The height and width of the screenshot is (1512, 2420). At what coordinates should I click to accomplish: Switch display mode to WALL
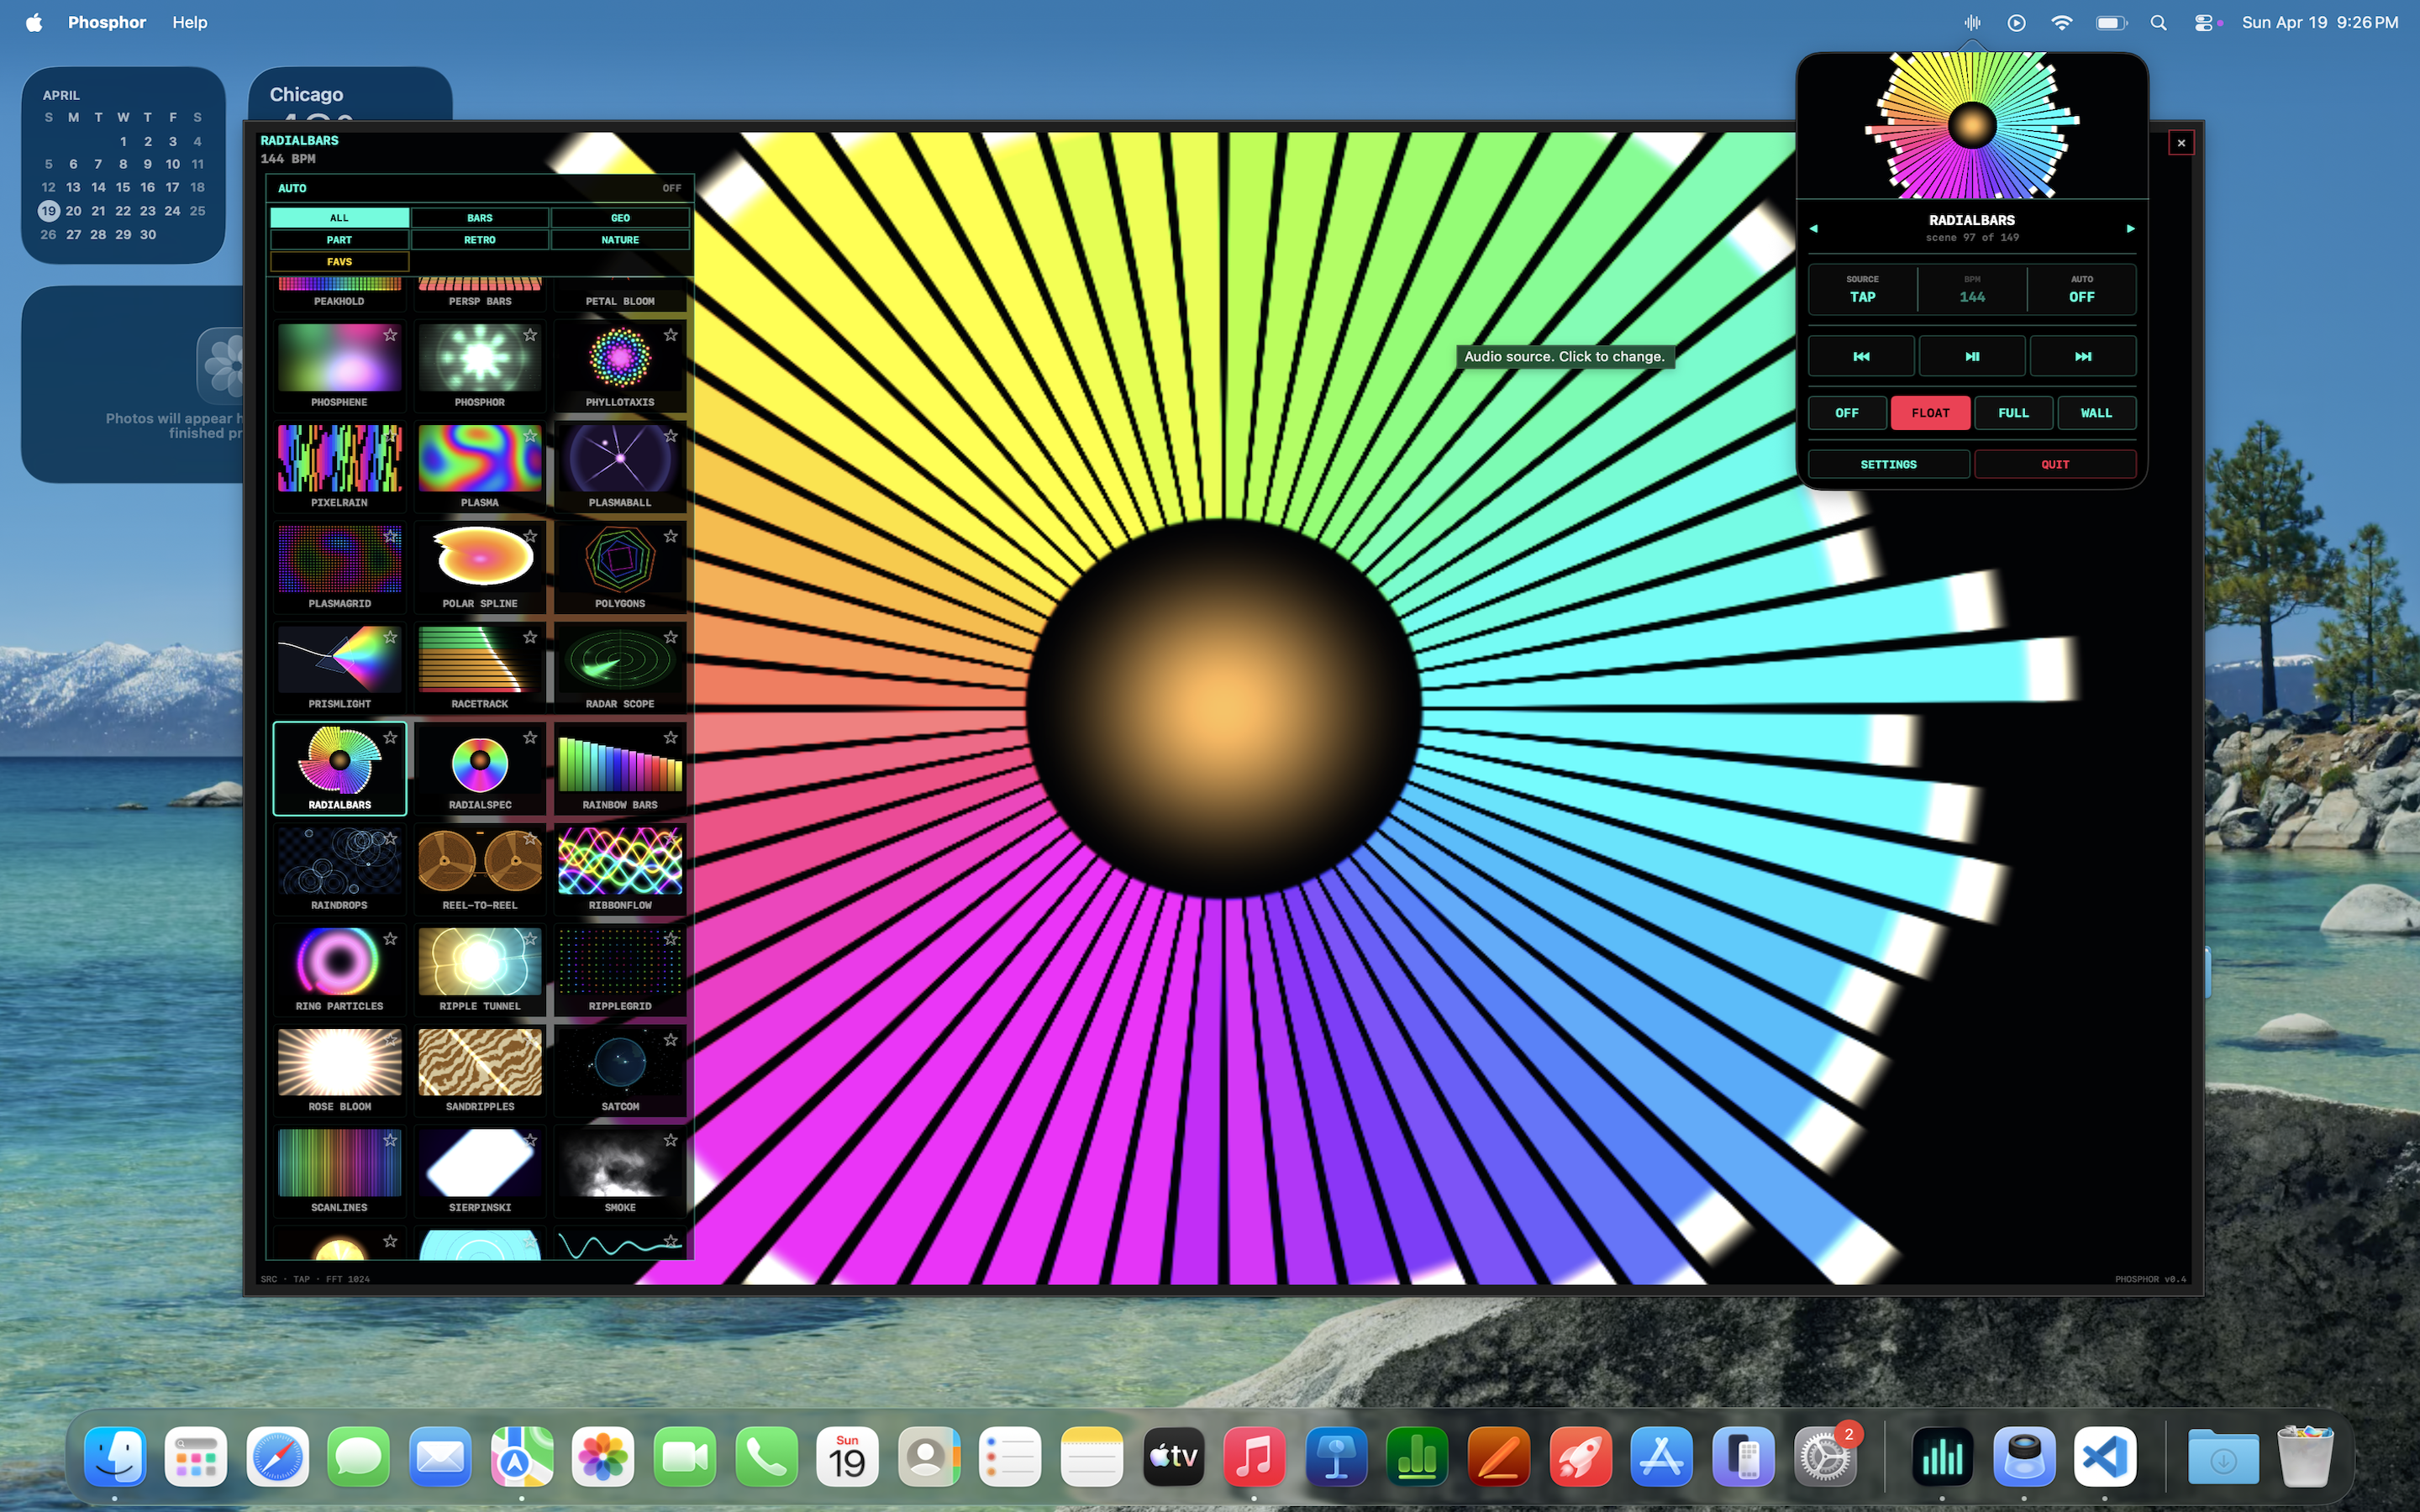pyautogui.click(x=2096, y=413)
